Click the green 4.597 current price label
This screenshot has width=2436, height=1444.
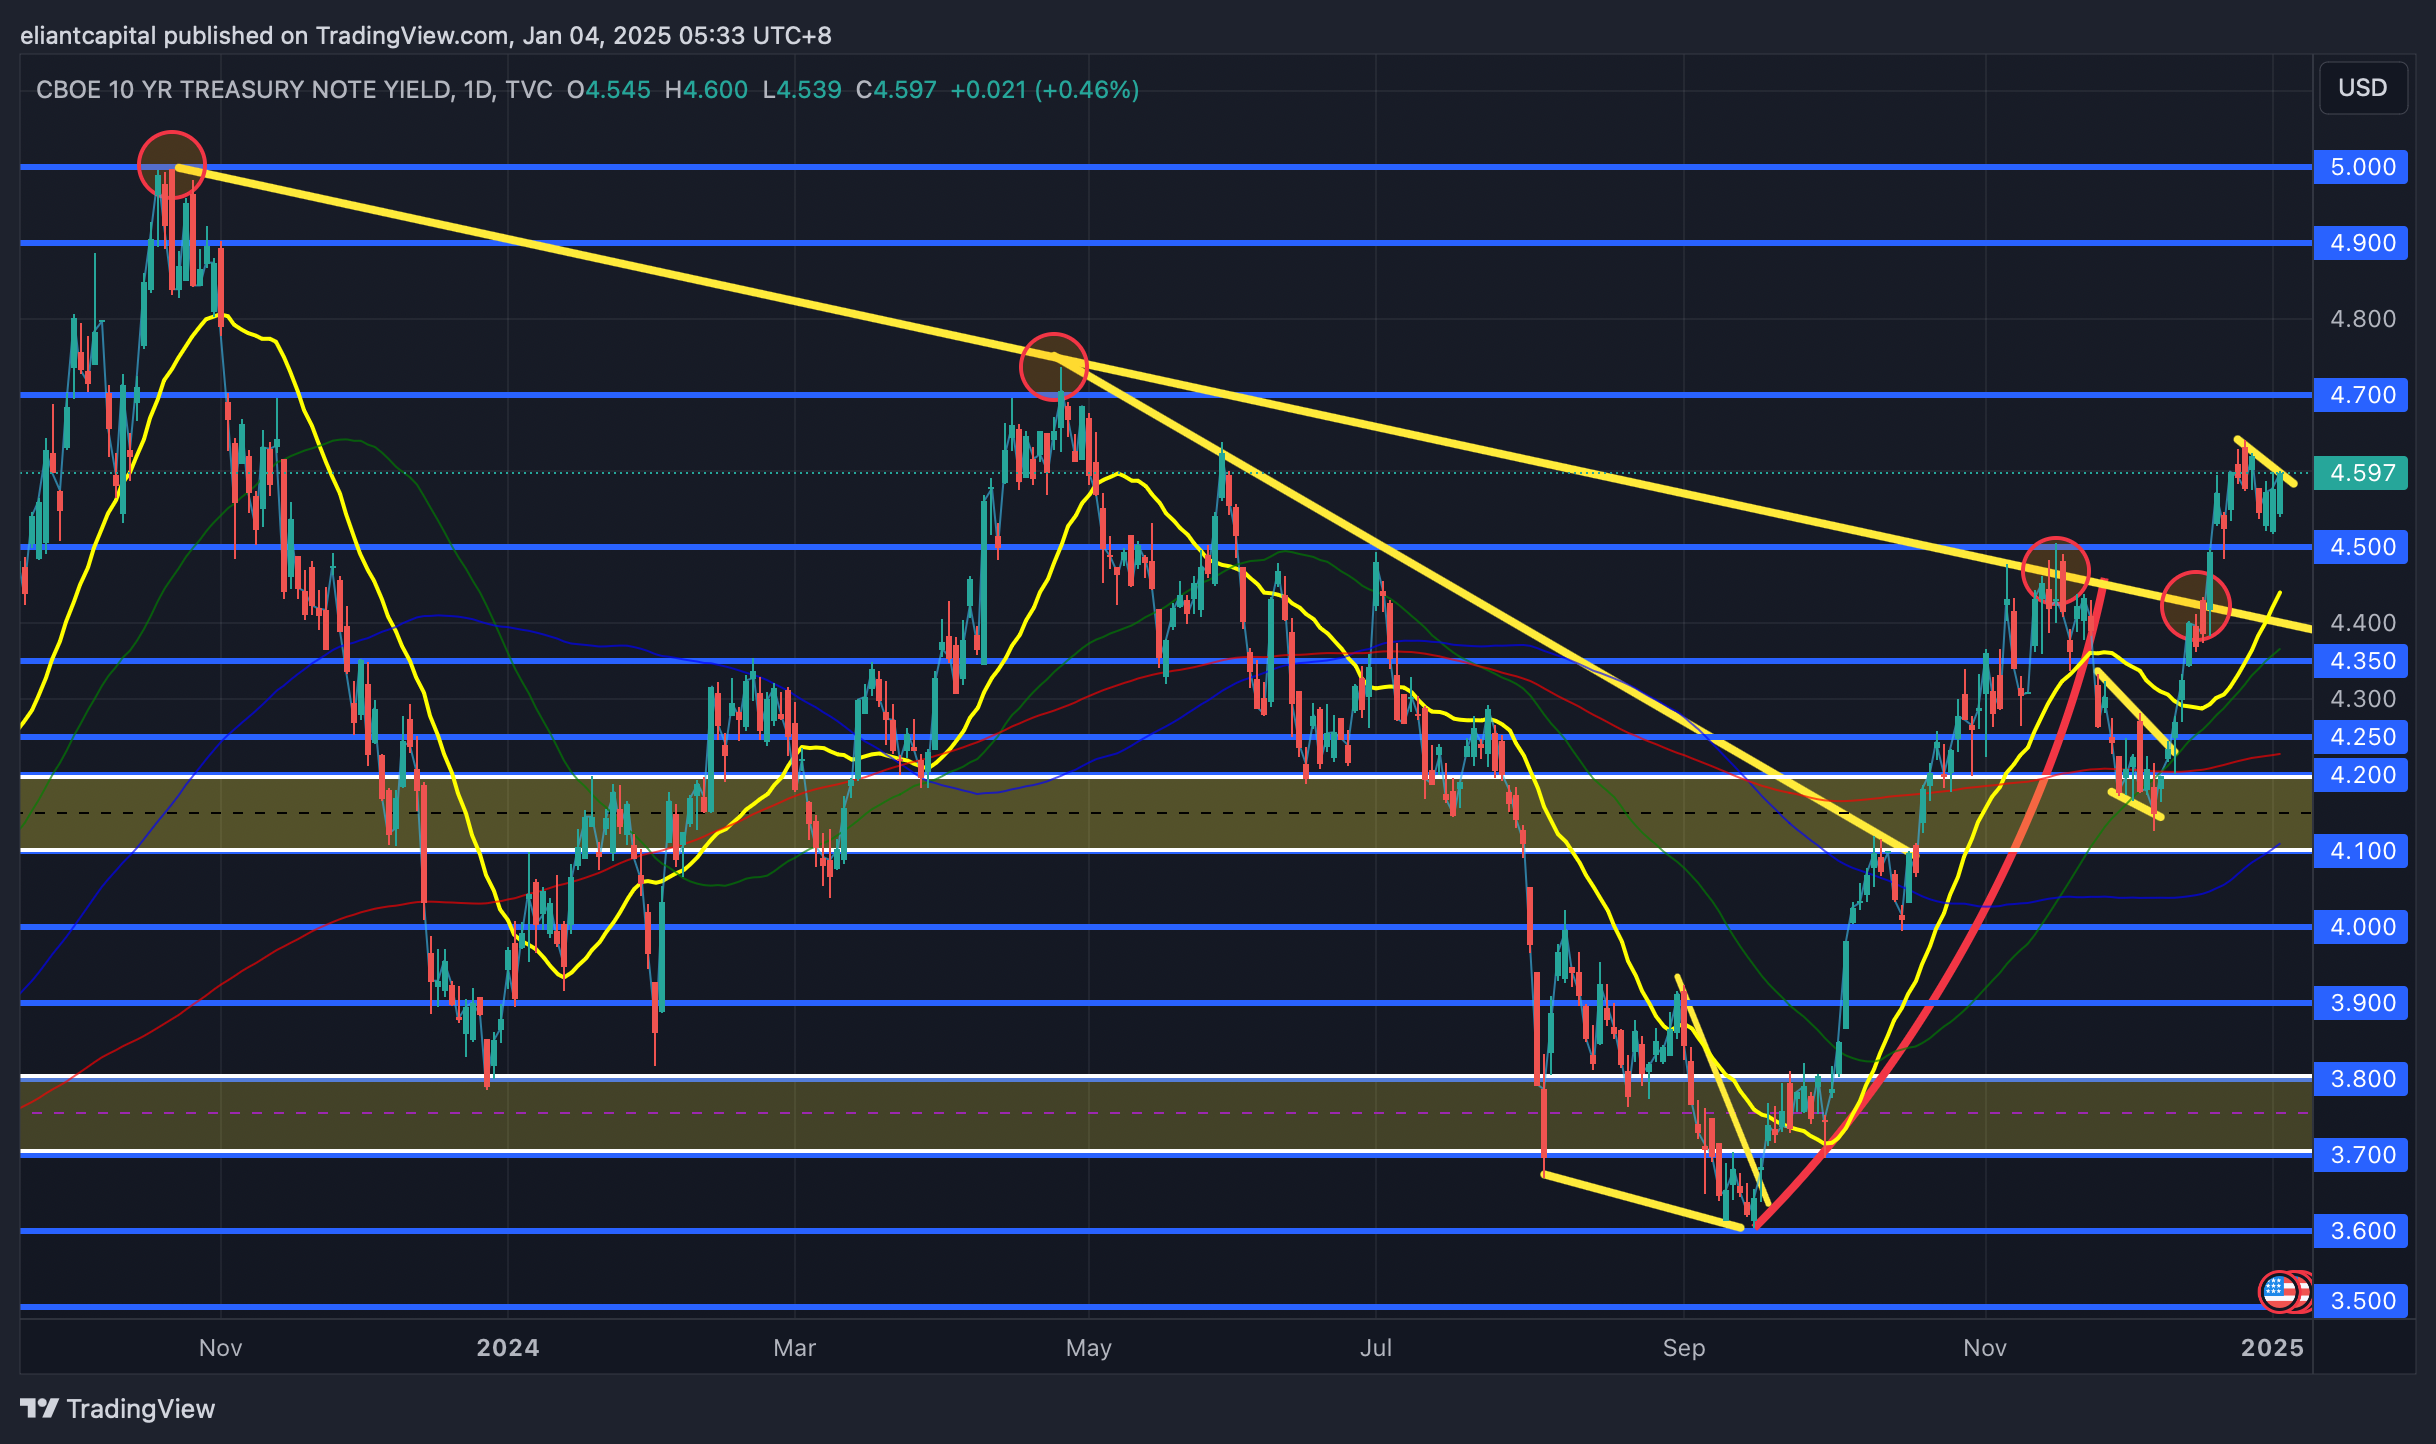tap(2361, 472)
